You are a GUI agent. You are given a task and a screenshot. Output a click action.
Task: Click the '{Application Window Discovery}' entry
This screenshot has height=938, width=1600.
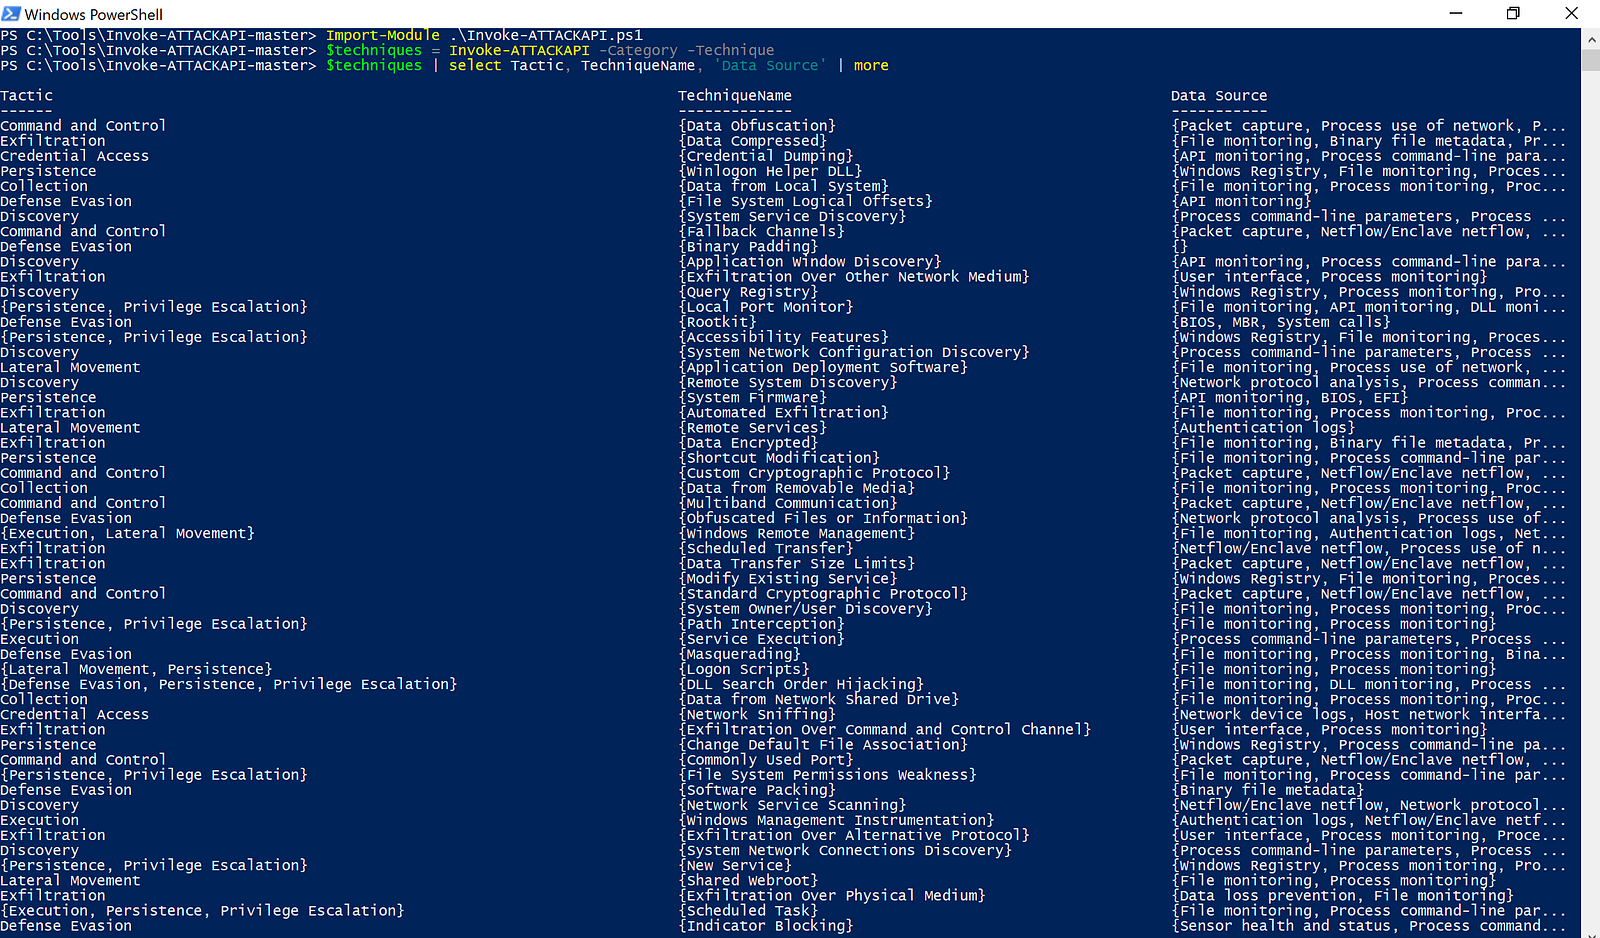tap(810, 261)
